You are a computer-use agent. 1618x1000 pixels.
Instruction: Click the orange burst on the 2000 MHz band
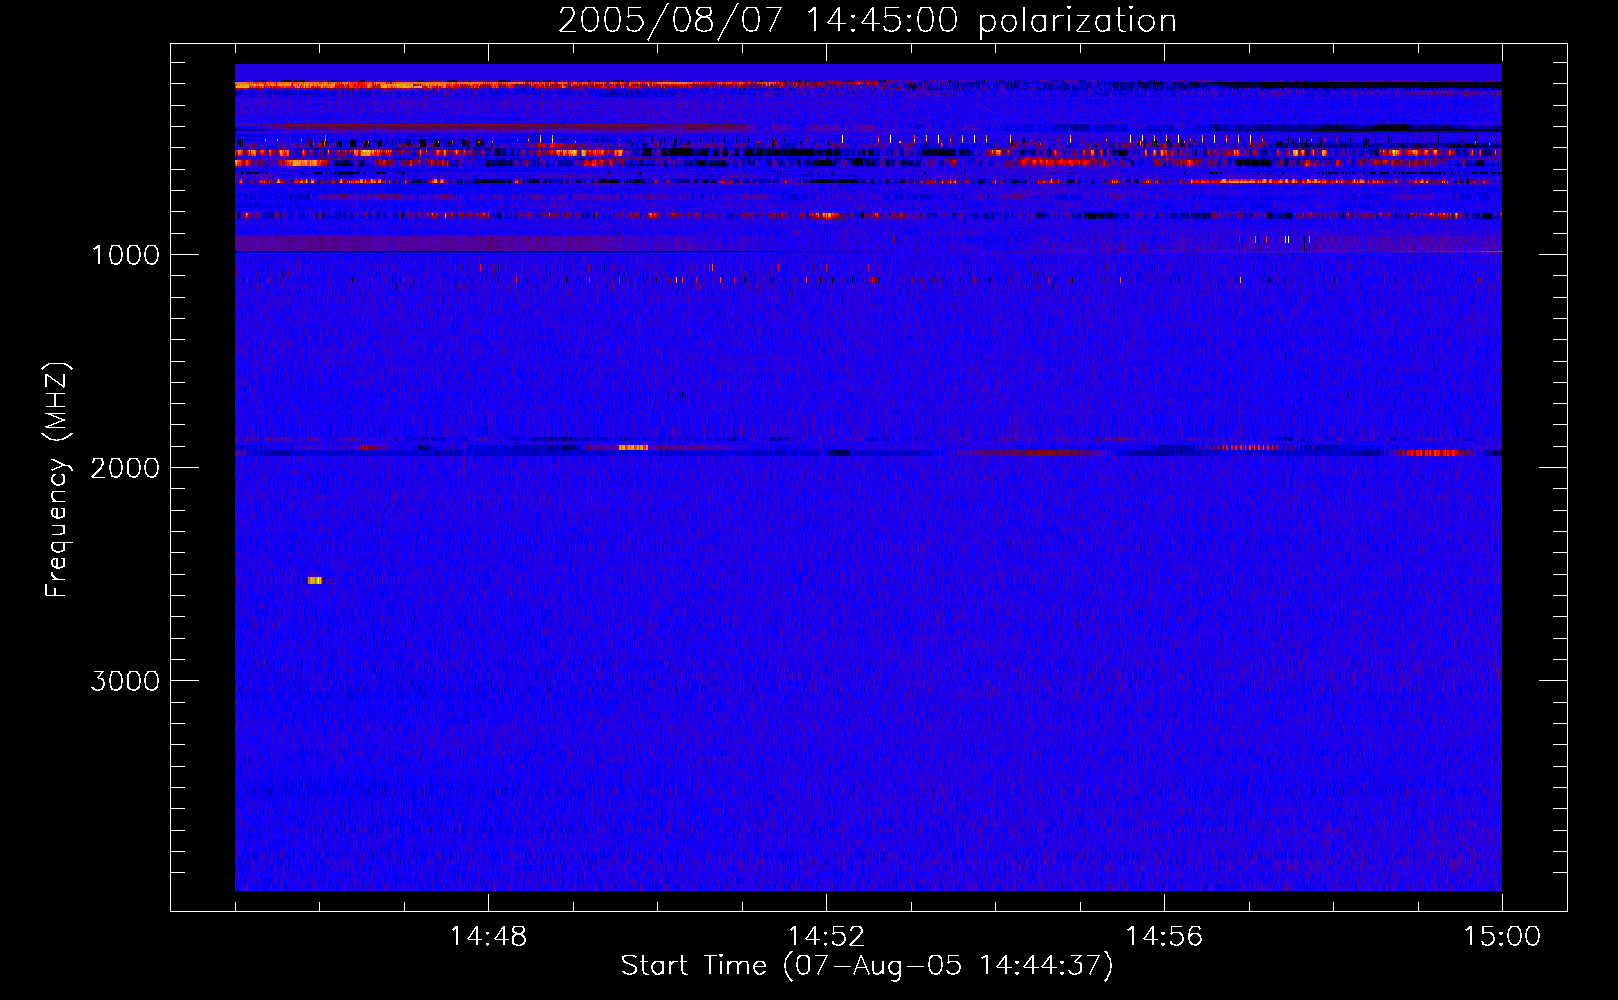[x=633, y=447]
